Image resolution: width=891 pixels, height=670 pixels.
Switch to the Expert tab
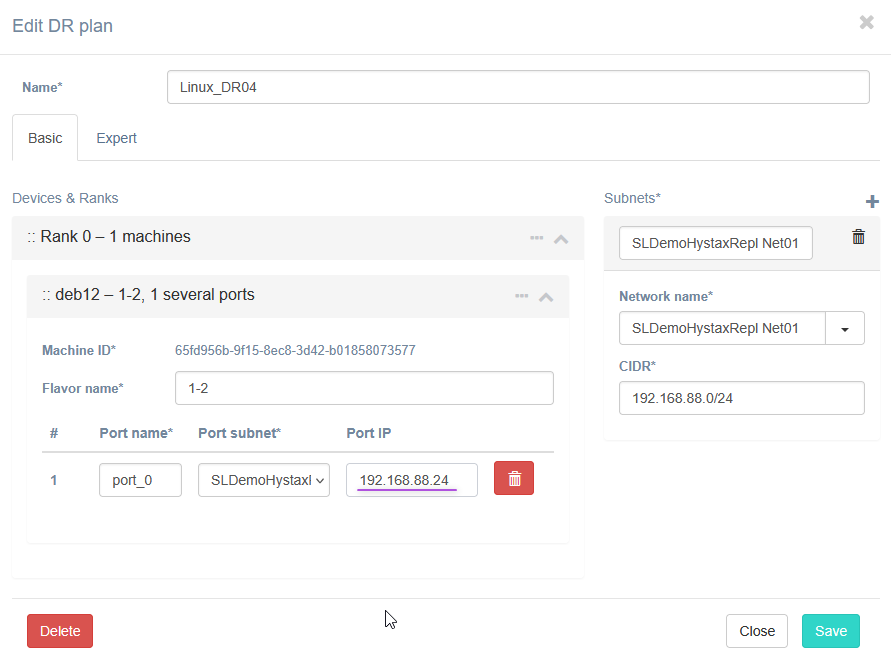[x=116, y=138]
